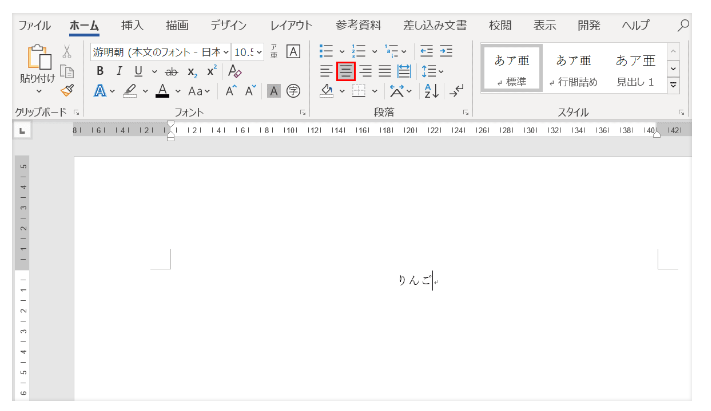The height and width of the screenshot is (411, 711).
Task: Click the Clear Formatting icon
Action: (x=235, y=71)
